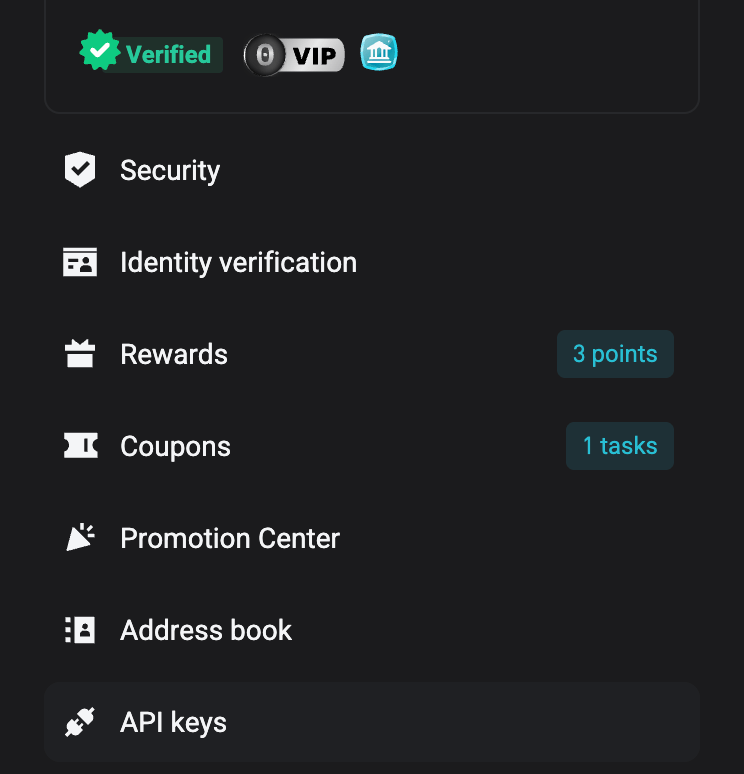Open Identity verification settings
Viewport: 744px width, 774px height.
pyautogui.click(x=238, y=263)
